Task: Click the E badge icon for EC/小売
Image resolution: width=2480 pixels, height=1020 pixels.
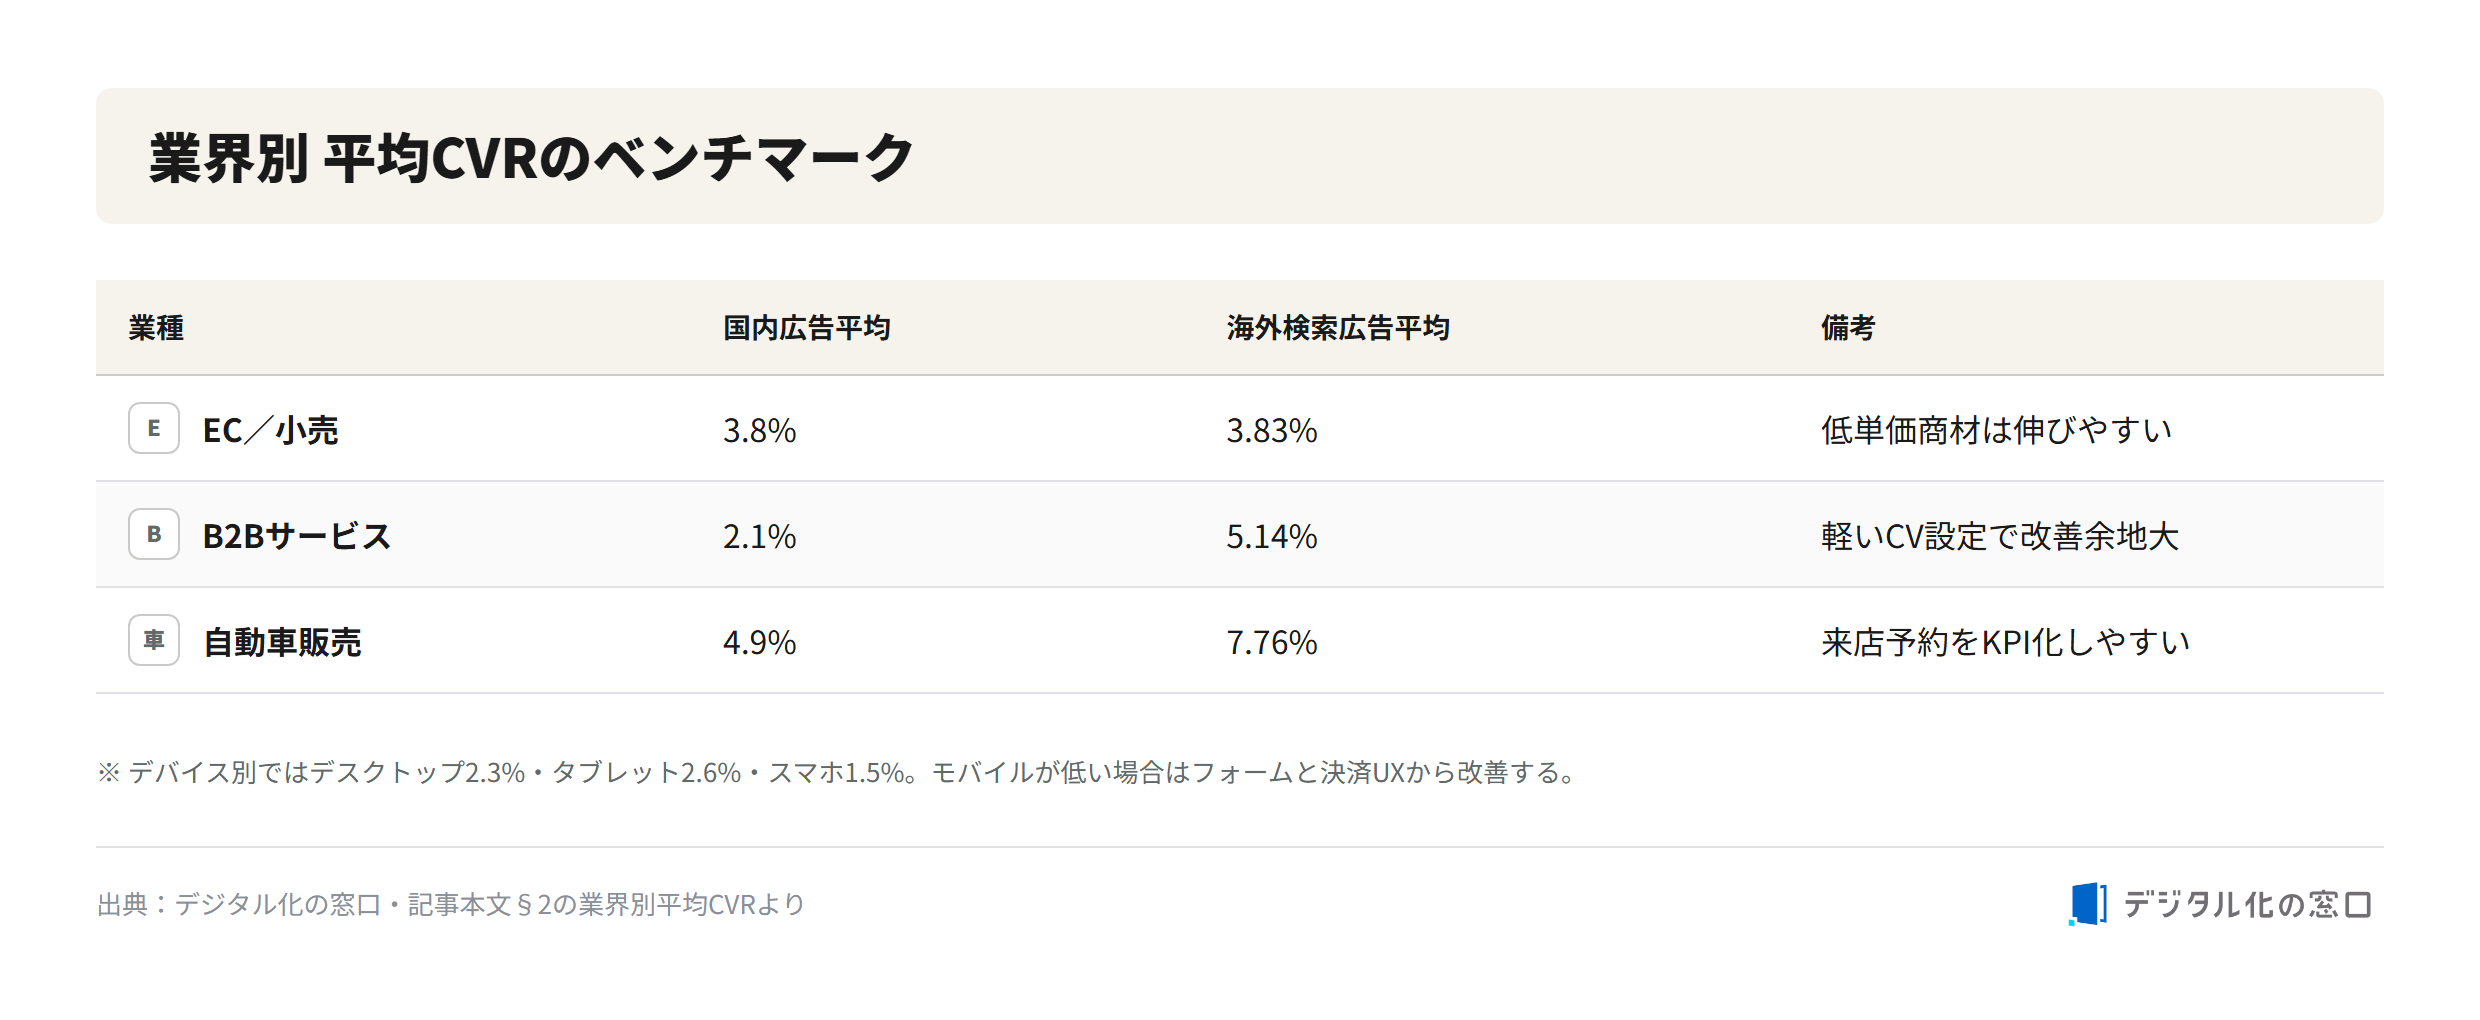Action: pyautogui.click(x=154, y=428)
